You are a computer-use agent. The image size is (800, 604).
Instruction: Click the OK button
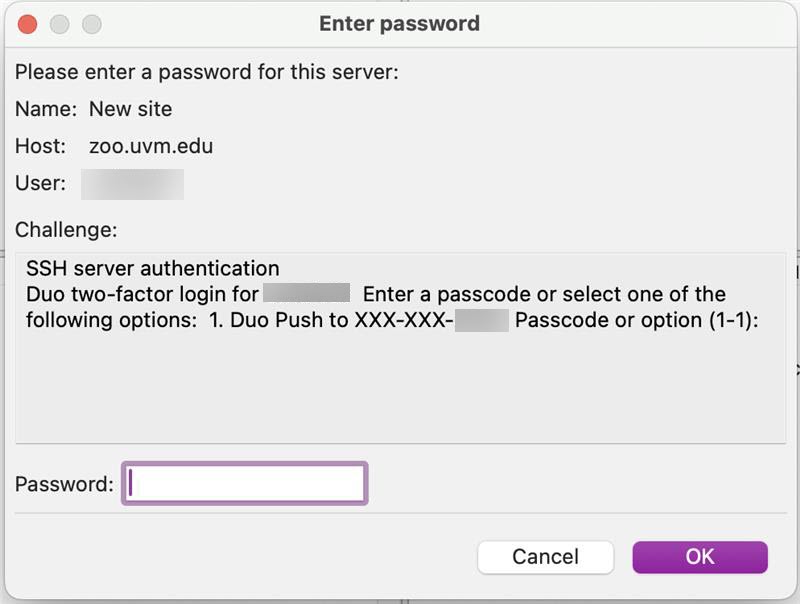pyautogui.click(x=700, y=557)
